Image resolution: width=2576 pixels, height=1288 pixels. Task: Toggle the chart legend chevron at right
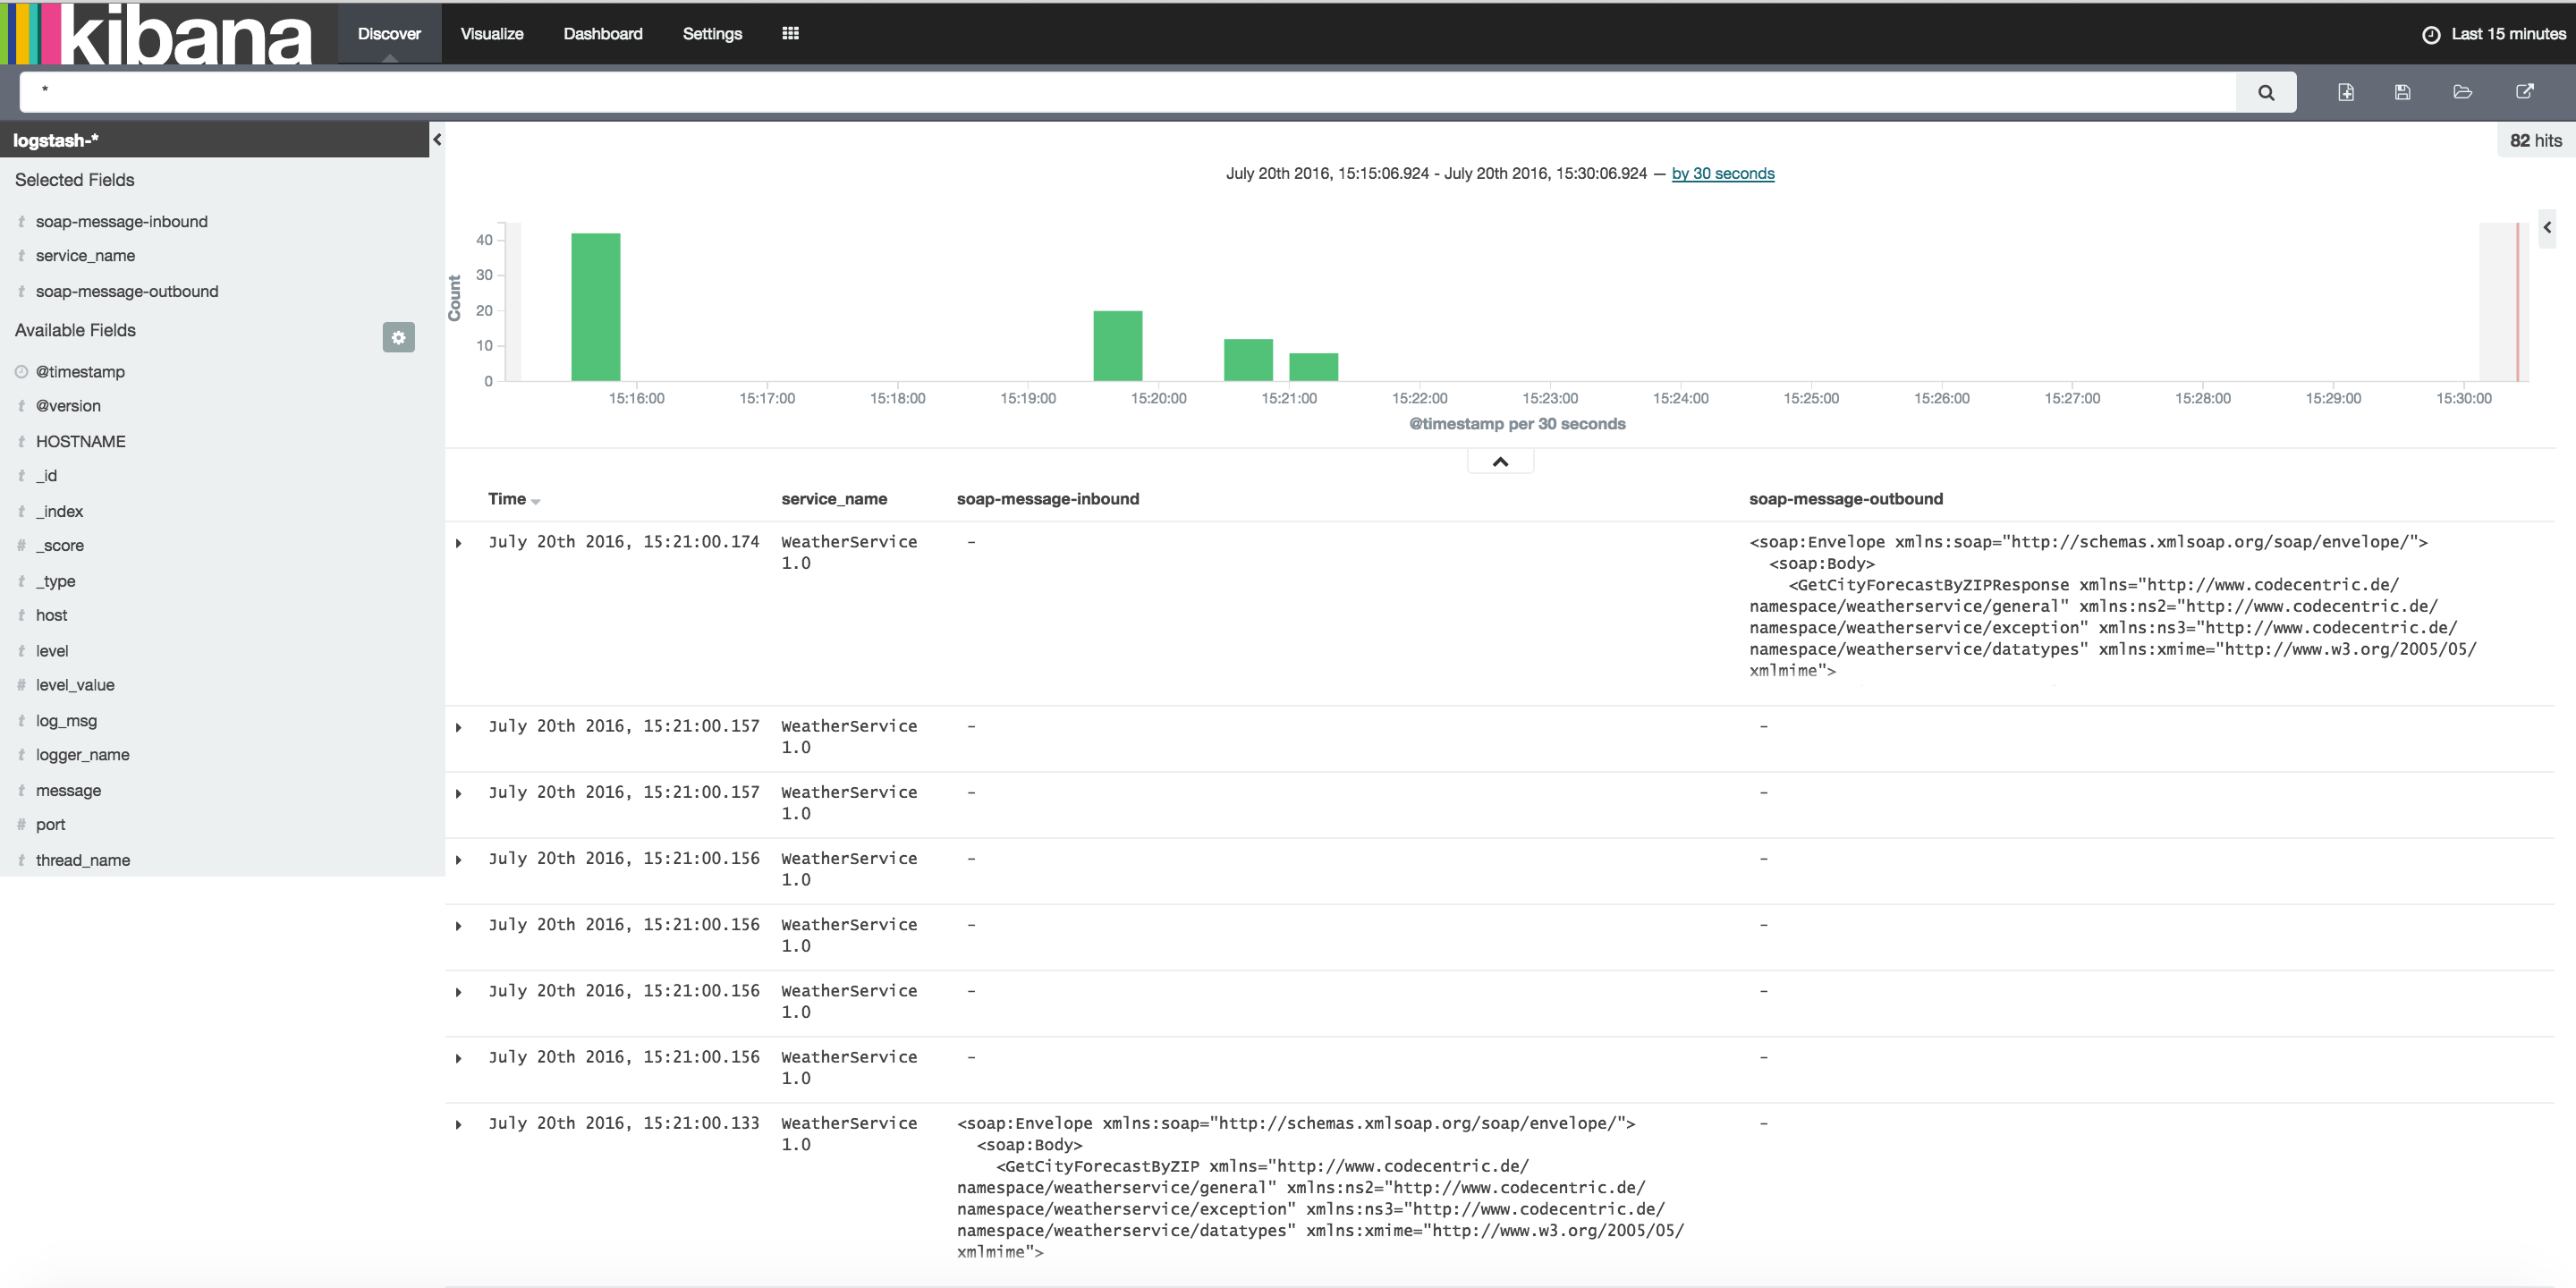2547,227
